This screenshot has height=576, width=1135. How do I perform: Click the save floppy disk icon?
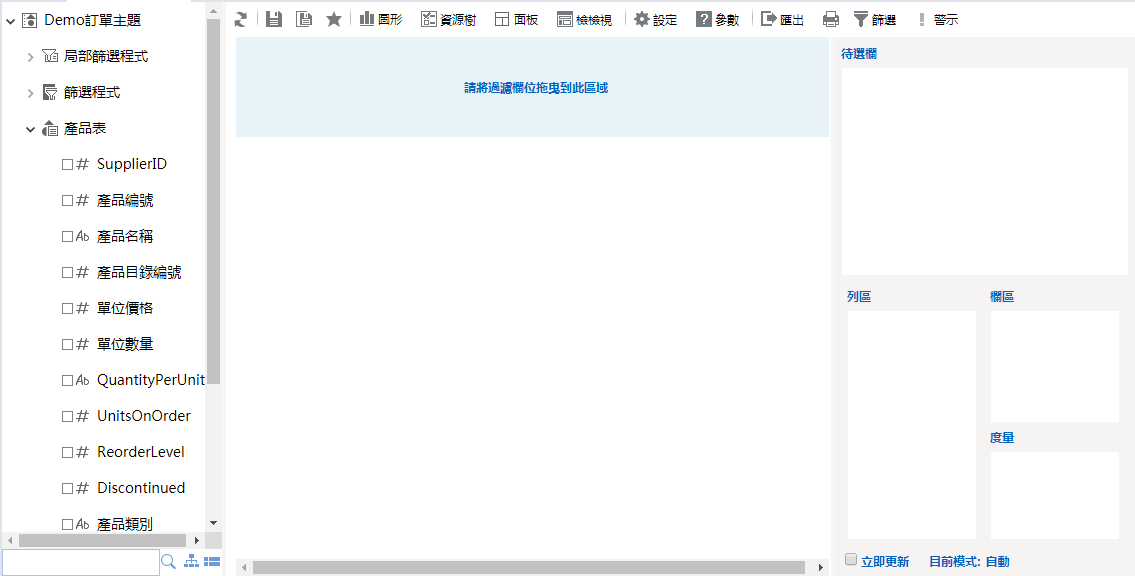(273, 19)
